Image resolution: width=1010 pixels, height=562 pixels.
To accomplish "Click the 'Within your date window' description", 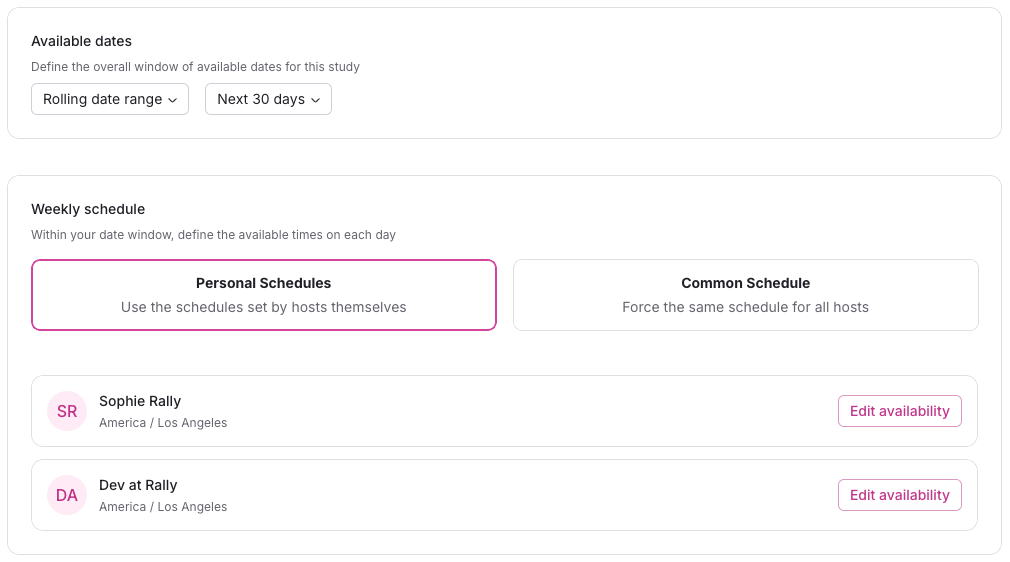I will (x=213, y=235).
